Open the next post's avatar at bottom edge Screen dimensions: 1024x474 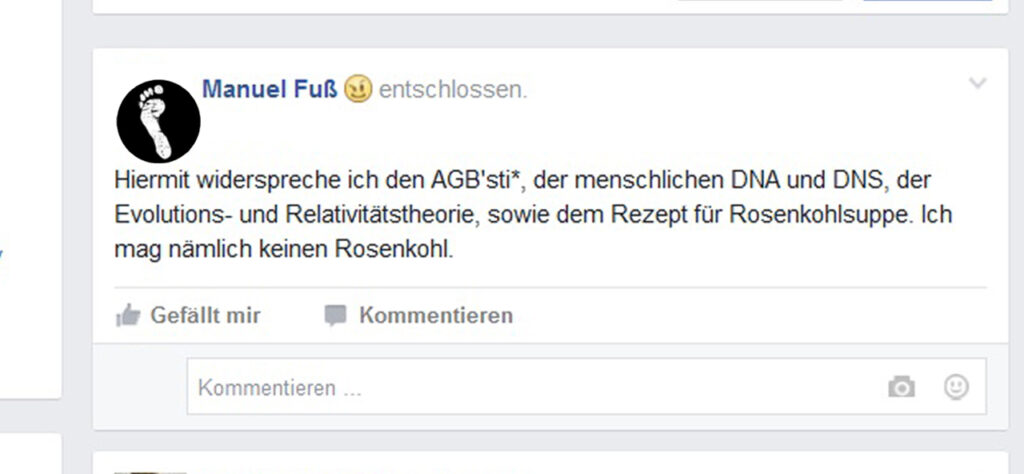click(x=150, y=472)
